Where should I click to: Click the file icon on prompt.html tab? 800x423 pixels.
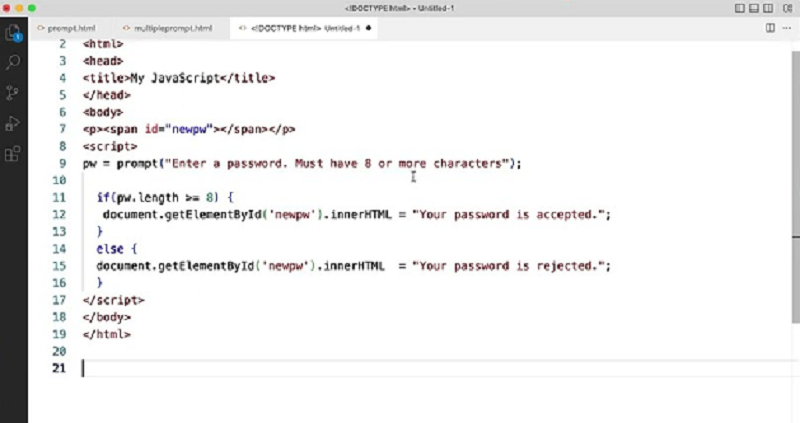(40, 28)
